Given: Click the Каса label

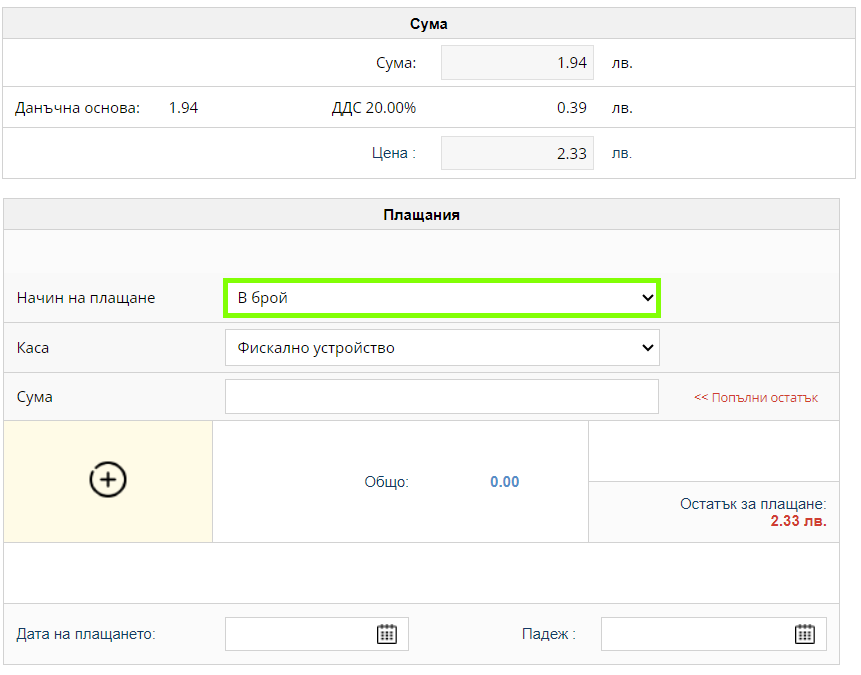Looking at the screenshot, I should coord(33,348).
